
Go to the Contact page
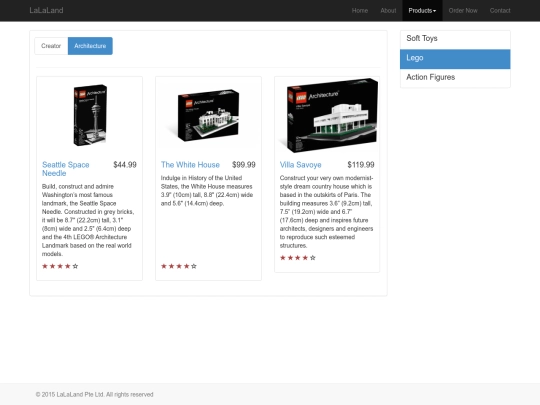[x=500, y=10]
